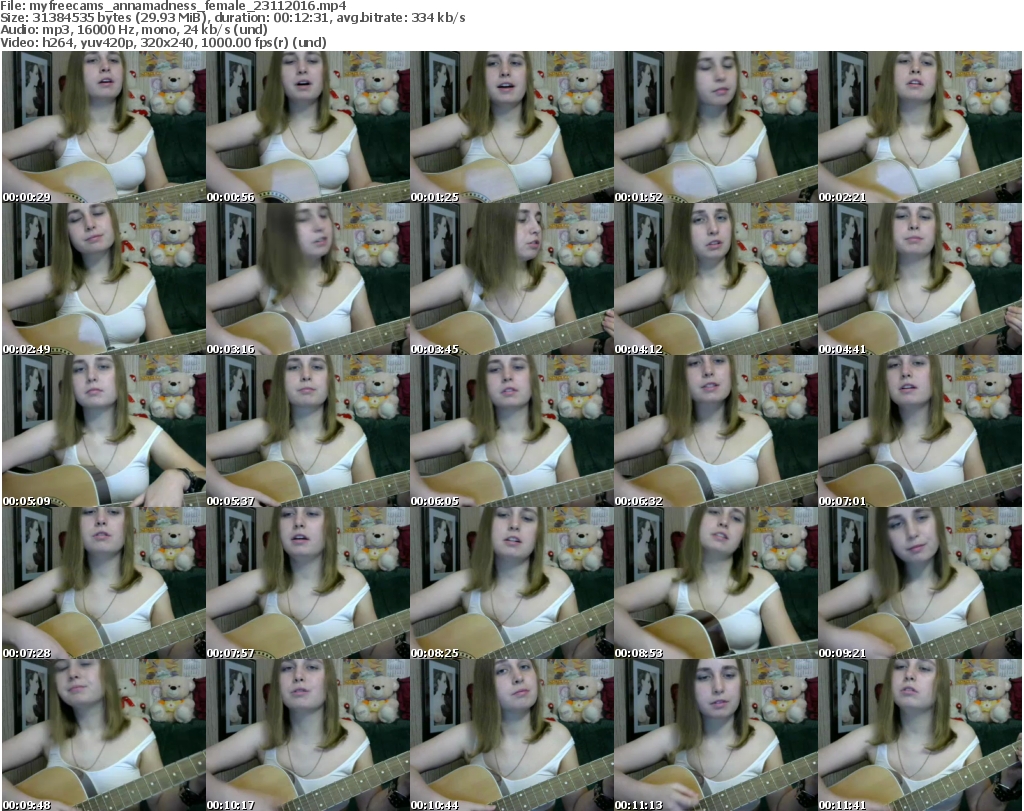
Task: Select the thumbnail timestamped 00:09:21
Action: tap(920, 583)
